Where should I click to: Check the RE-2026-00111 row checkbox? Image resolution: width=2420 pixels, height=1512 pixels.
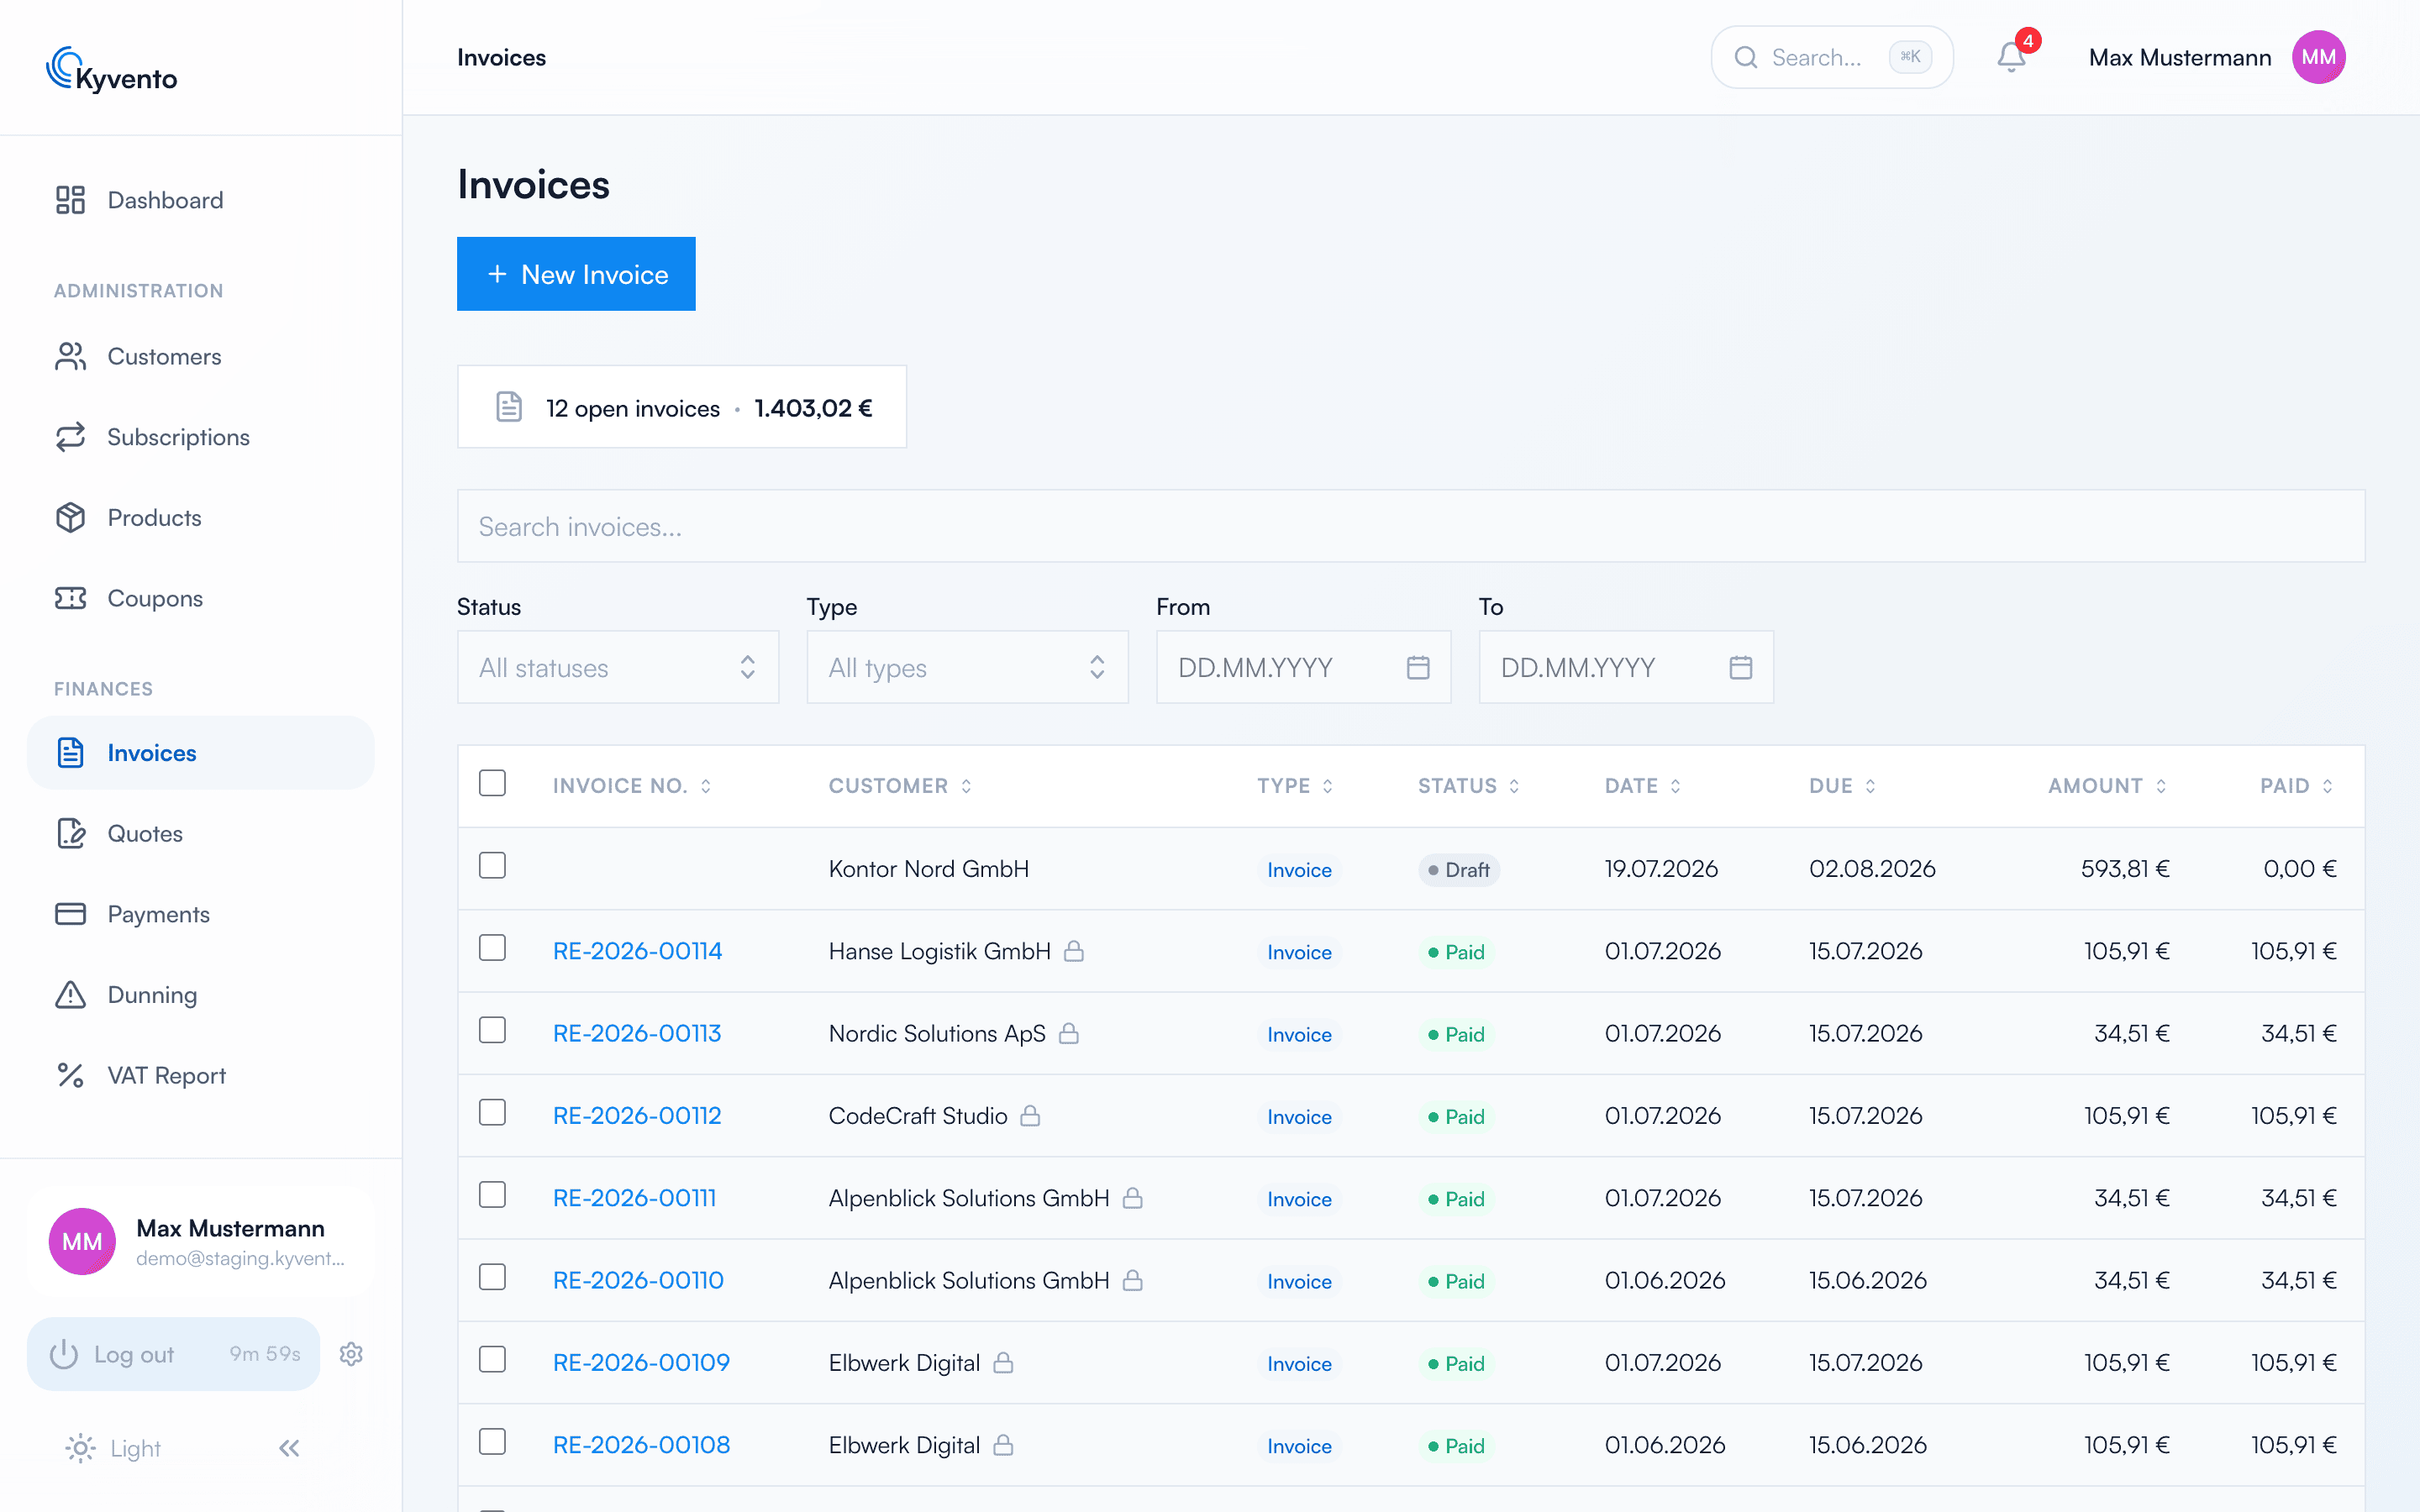point(492,1195)
